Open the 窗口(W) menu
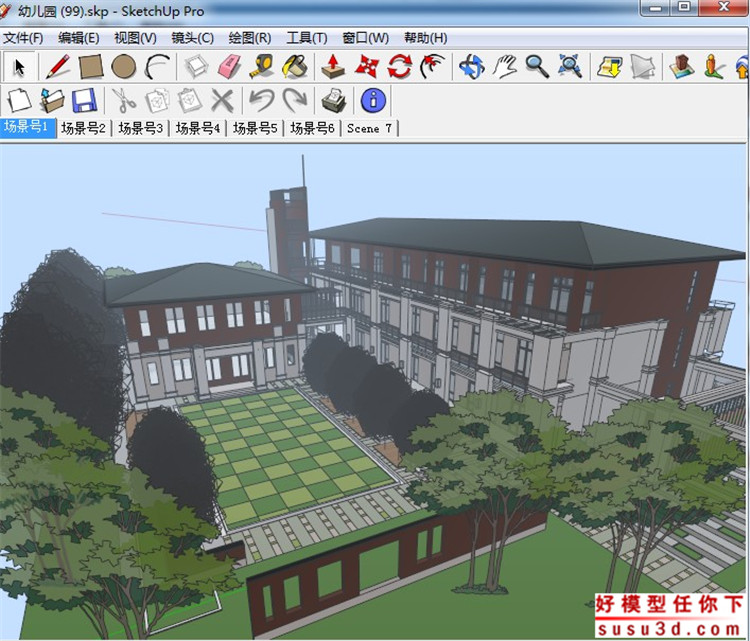The width and height of the screenshot is (750, 641). (x=365, y=38)
